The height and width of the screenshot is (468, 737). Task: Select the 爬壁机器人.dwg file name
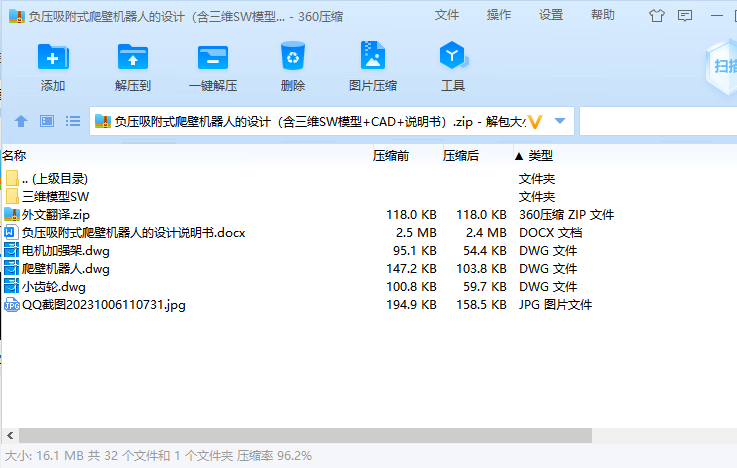66,269
